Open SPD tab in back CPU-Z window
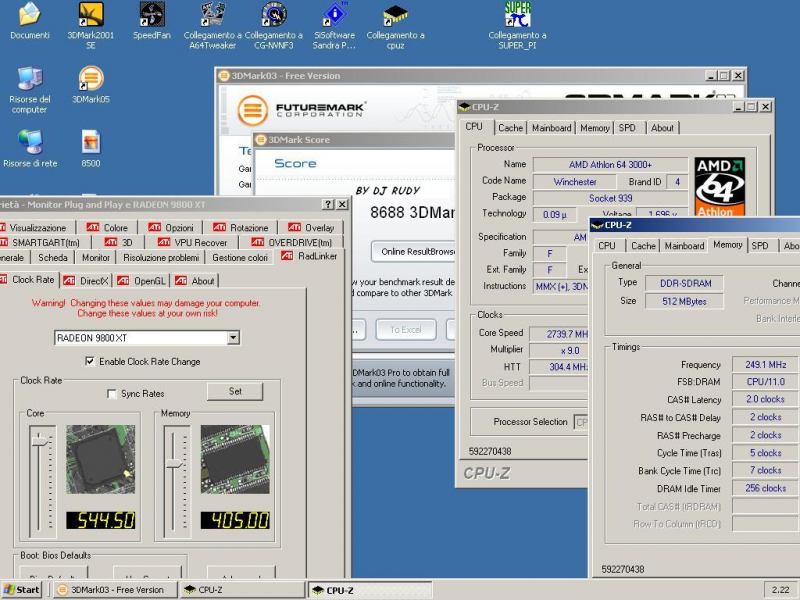The width and height of the screenshot is (800, 600). click(x=627, y=128)
